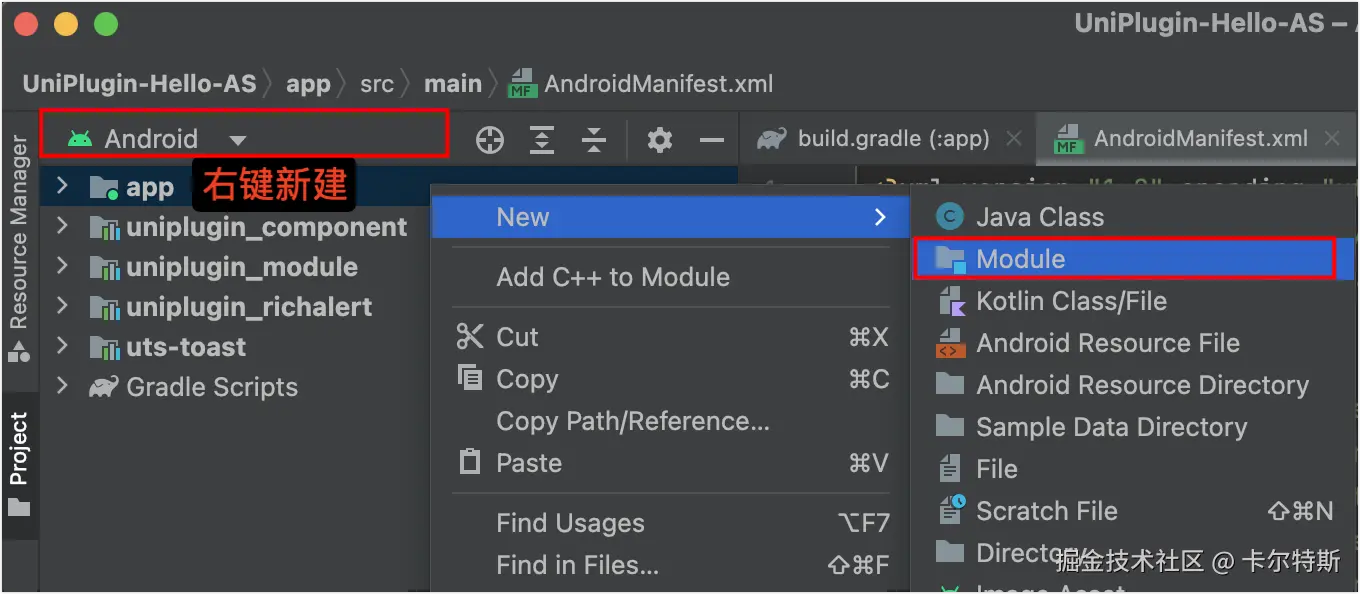Image resolution: width=1360 pixels, height=594 pixels.
Task: Click the gradle elephant icon on build.gradle tab
Action: [772, 139]
